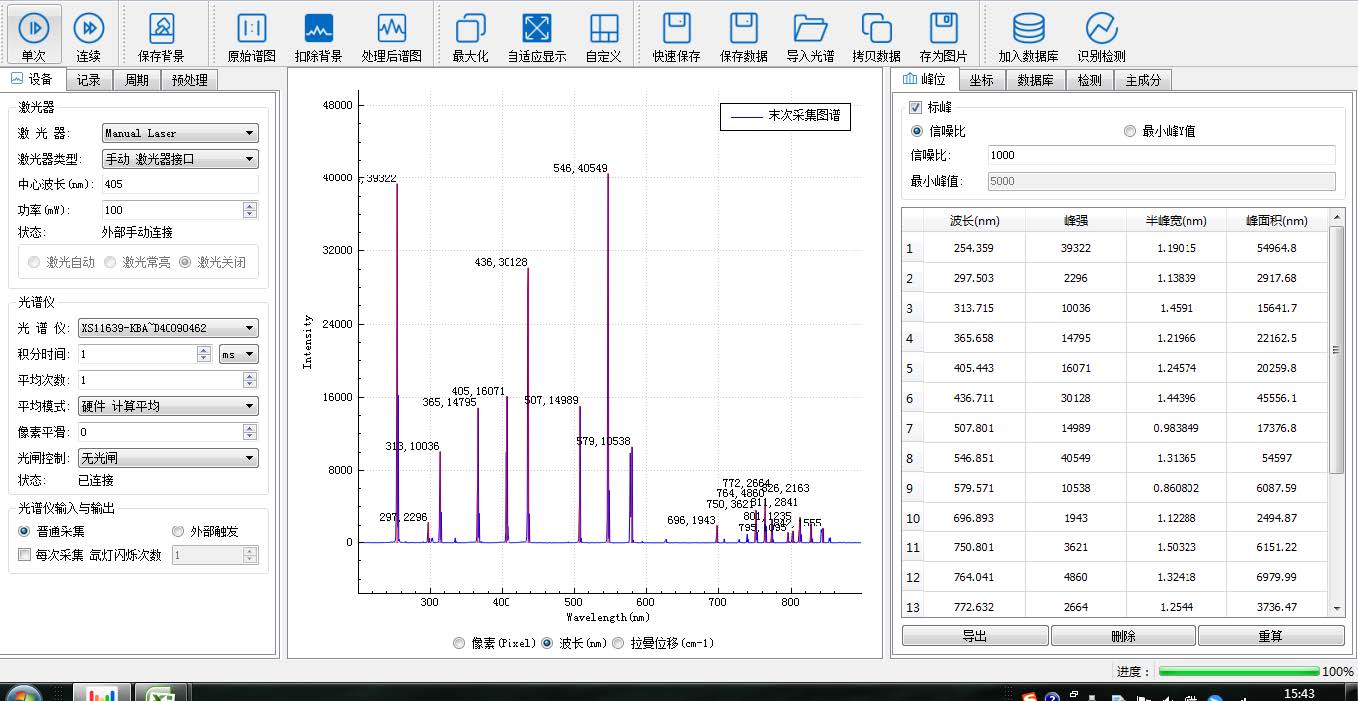Save the spectrum with 存为图片 icon
The height and width of the screenshot is (701, 1358).
tap(943, 34)
